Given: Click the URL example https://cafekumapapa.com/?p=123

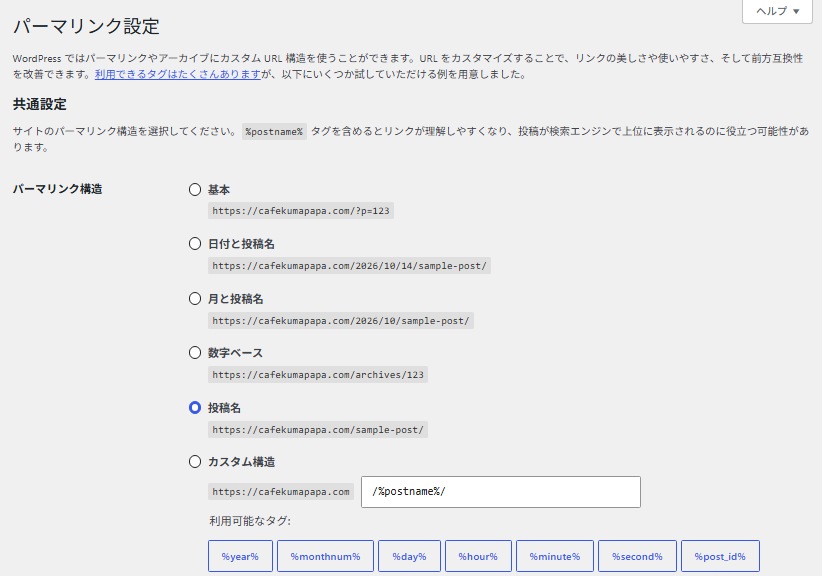Looking at the screenshot, I should pos(301,211).
